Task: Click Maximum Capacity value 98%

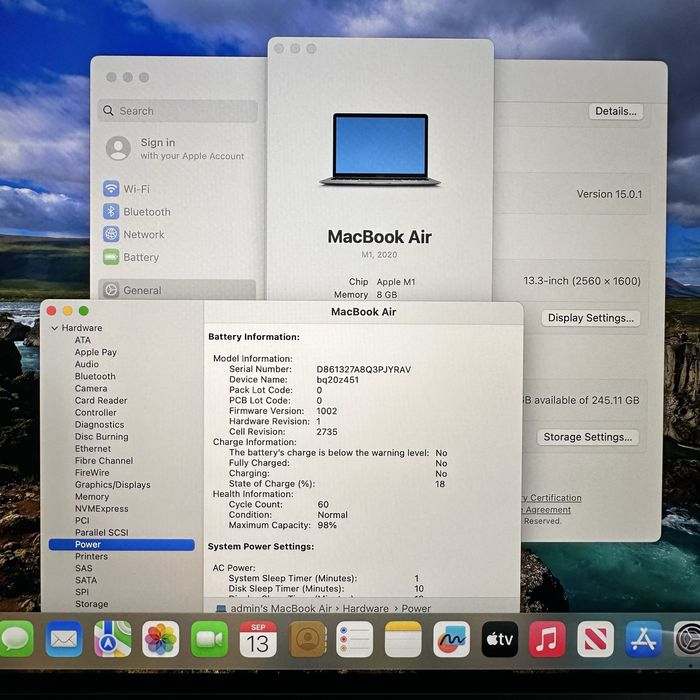Action: pyautogui.click(x=327, y=525)
